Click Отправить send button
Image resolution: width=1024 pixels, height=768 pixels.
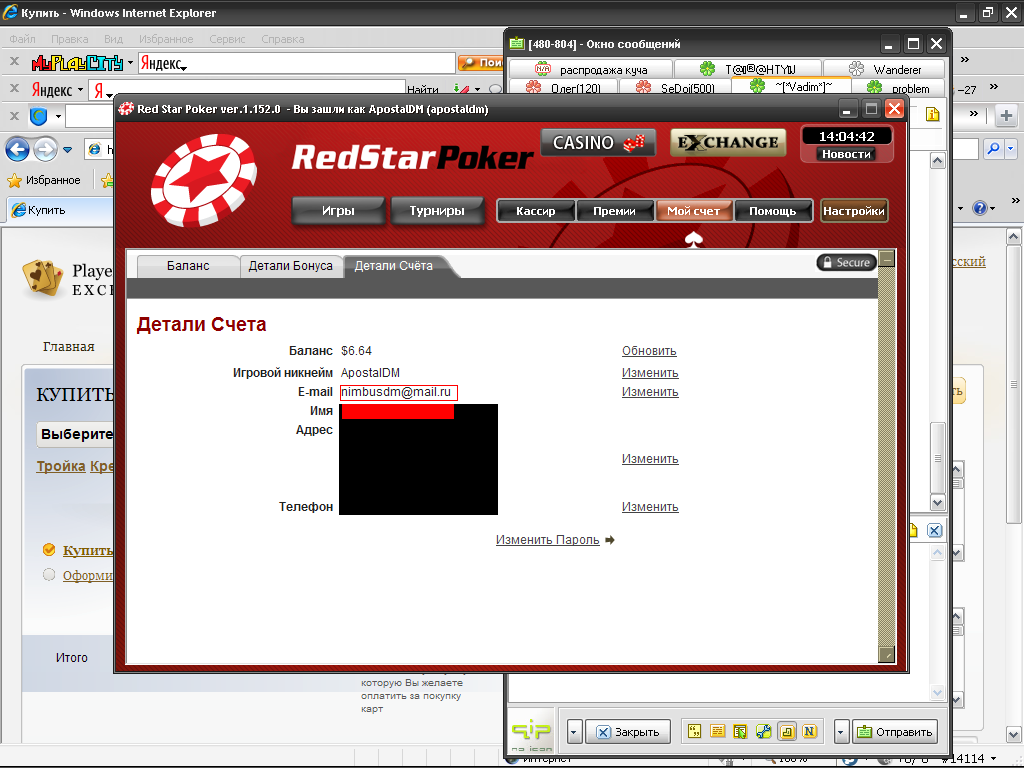895,732
